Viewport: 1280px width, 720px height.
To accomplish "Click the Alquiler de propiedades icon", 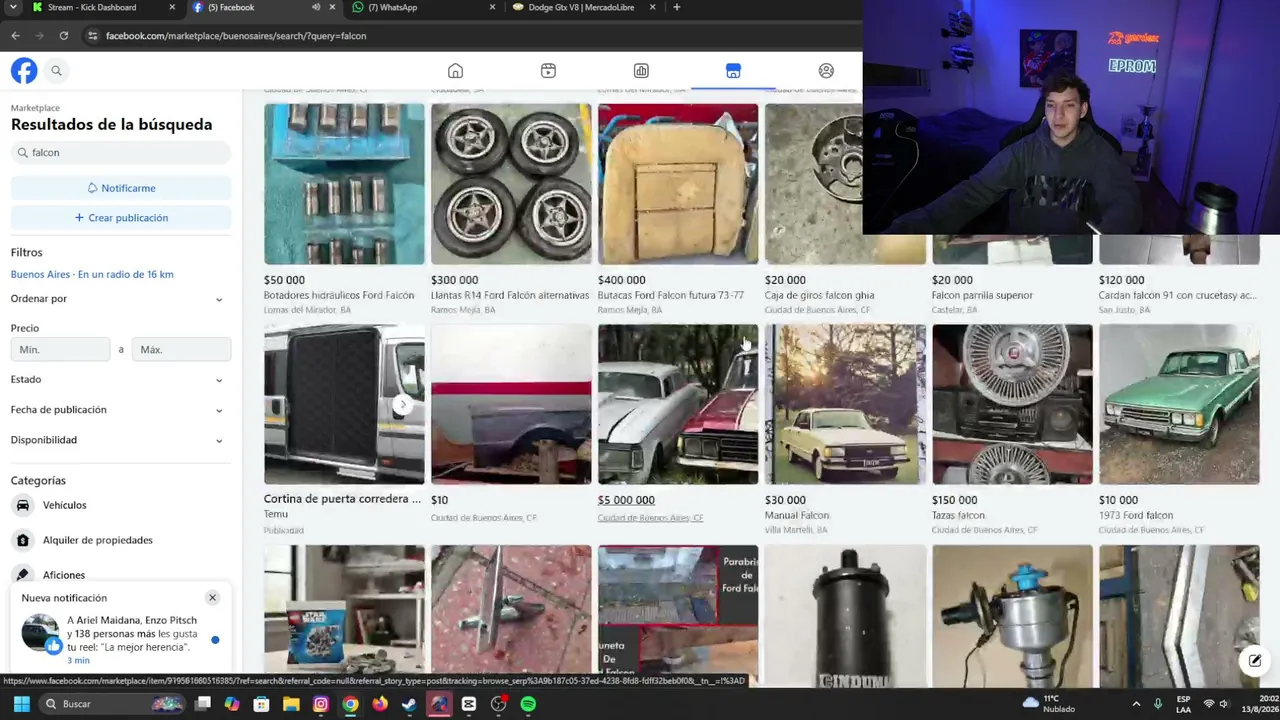I will (x=23, y=540).
